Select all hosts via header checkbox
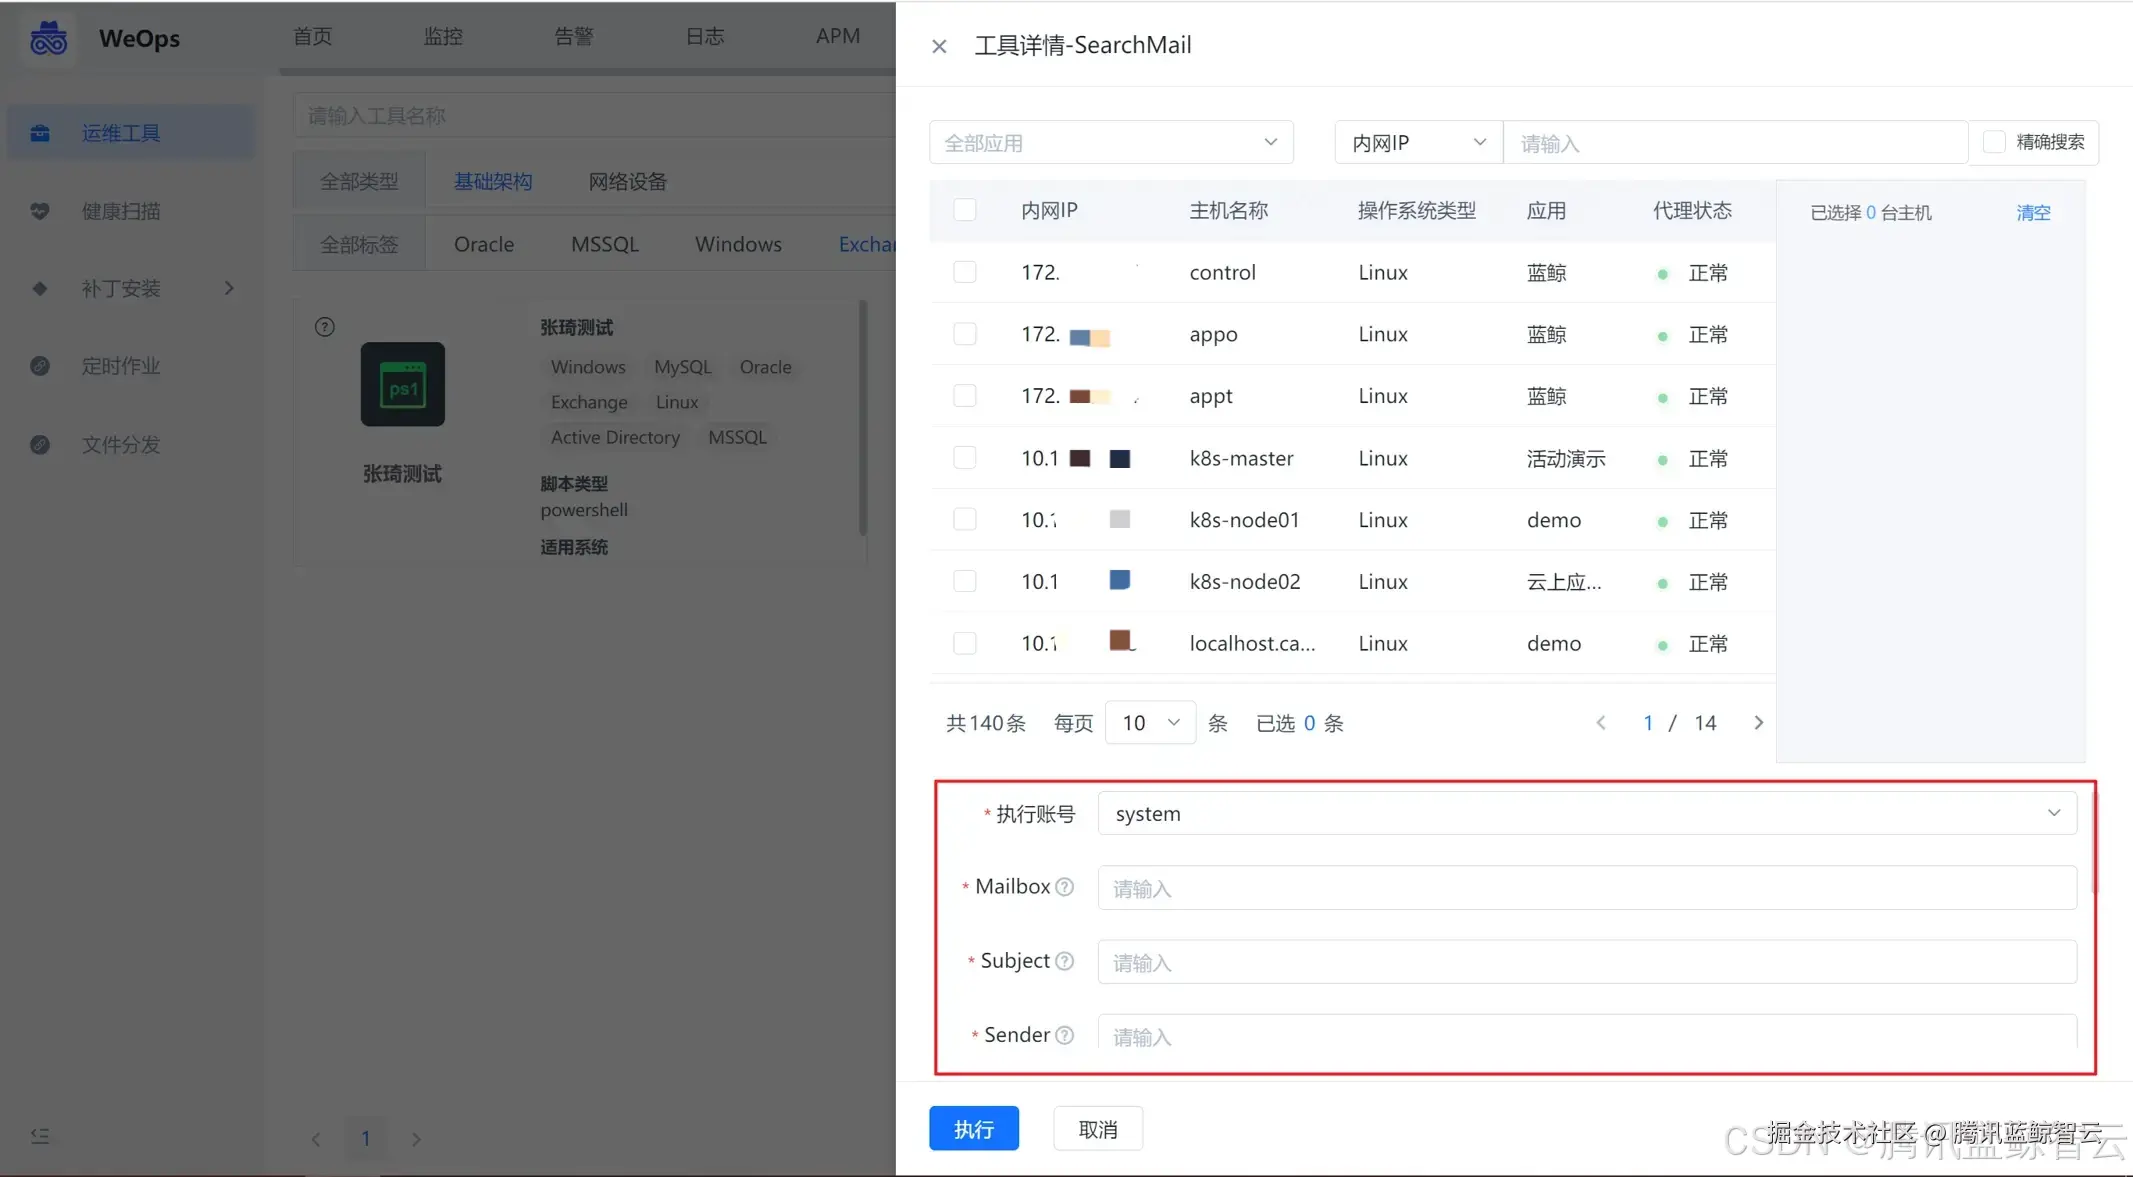This screenshot has height=1177, width=2133. tap(964, 210)
